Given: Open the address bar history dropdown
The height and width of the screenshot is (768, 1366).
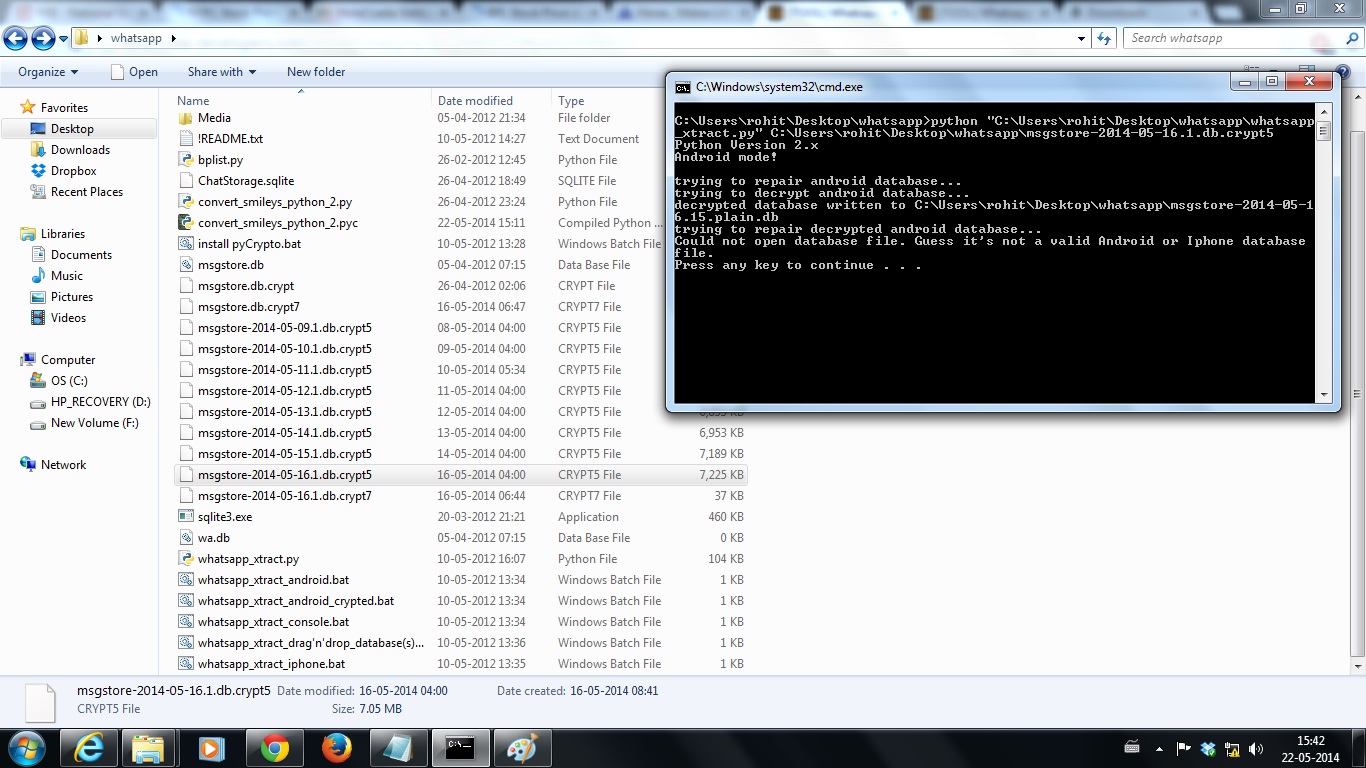Looking at the screenshot, I should pyautogui.click(x=1082, y=39).
